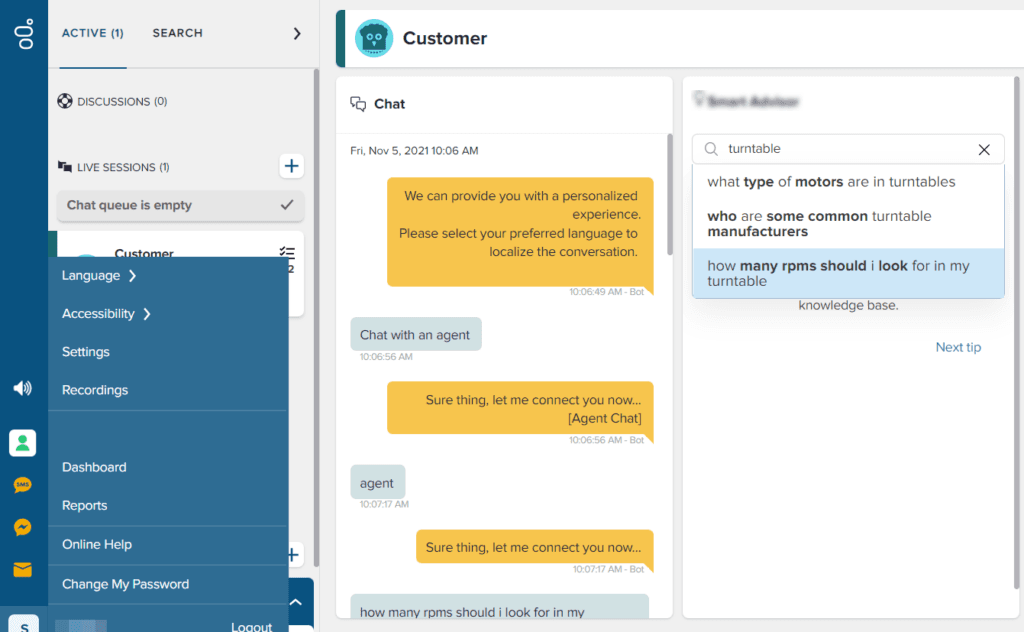The width and height of the screenshot is (1024, 632).
Task: Toggle the Chat queue is empty checkmark
Action: [x=287, y=205]
